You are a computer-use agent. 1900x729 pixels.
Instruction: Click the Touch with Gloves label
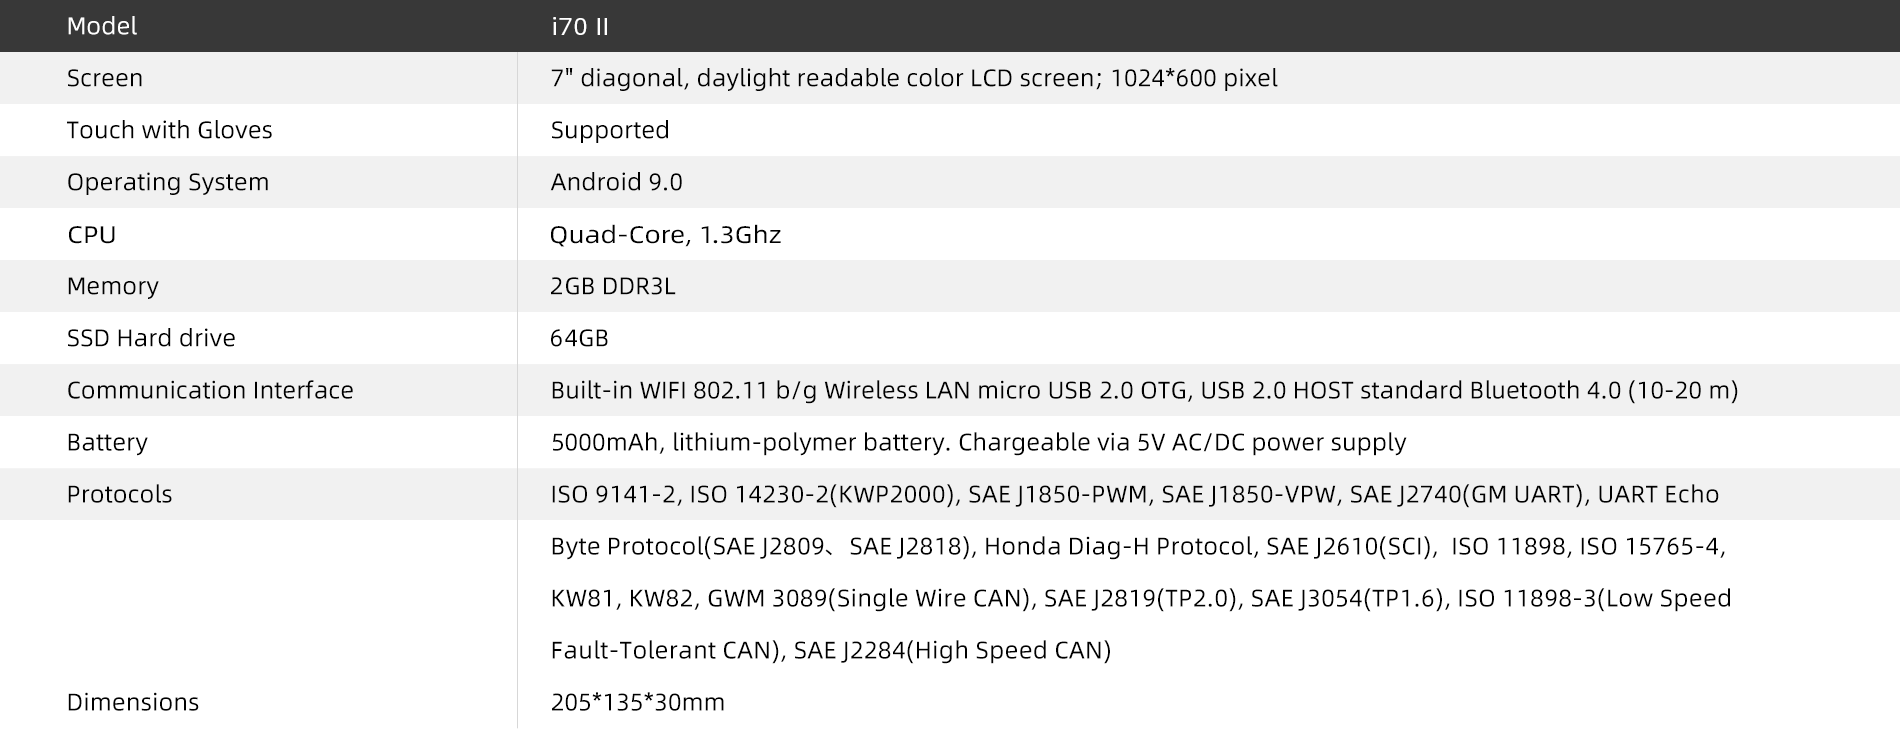coord(170,130)
